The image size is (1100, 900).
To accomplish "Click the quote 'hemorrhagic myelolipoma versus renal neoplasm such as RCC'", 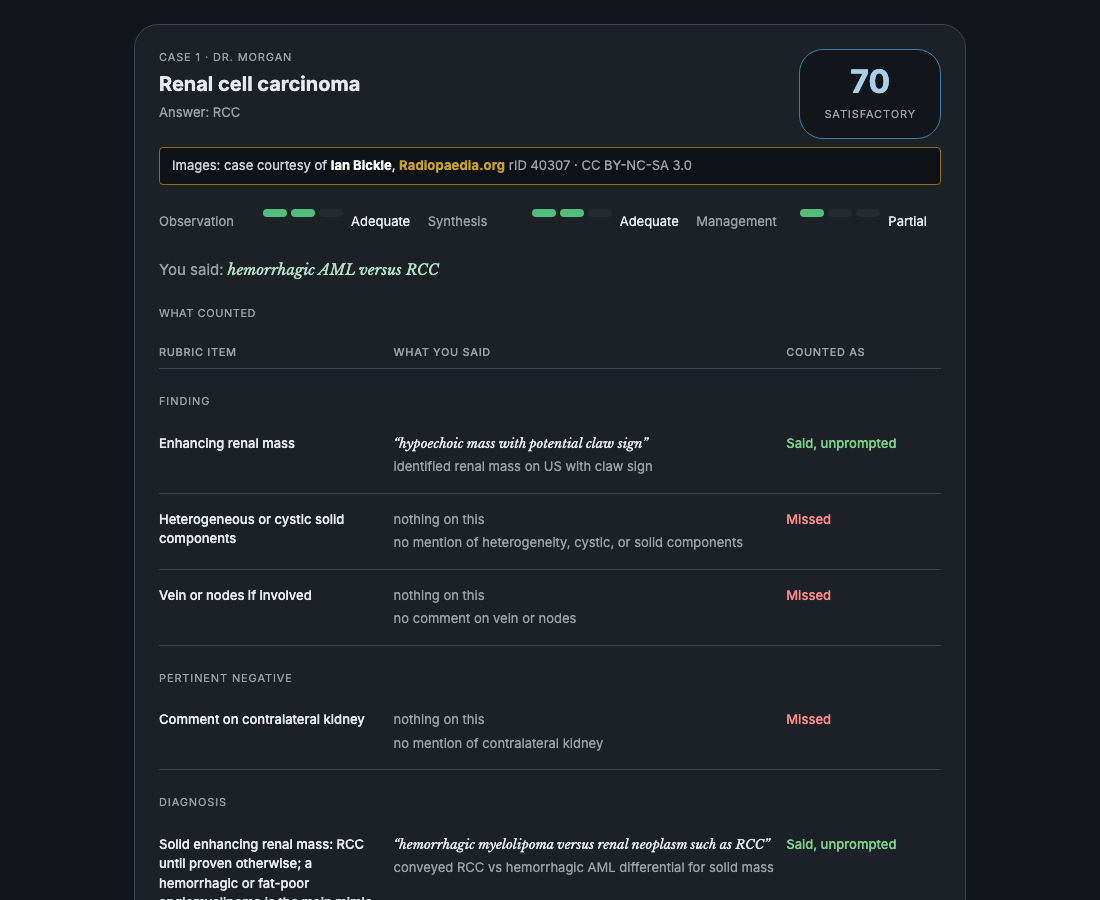I will click(x=582, y=845).
